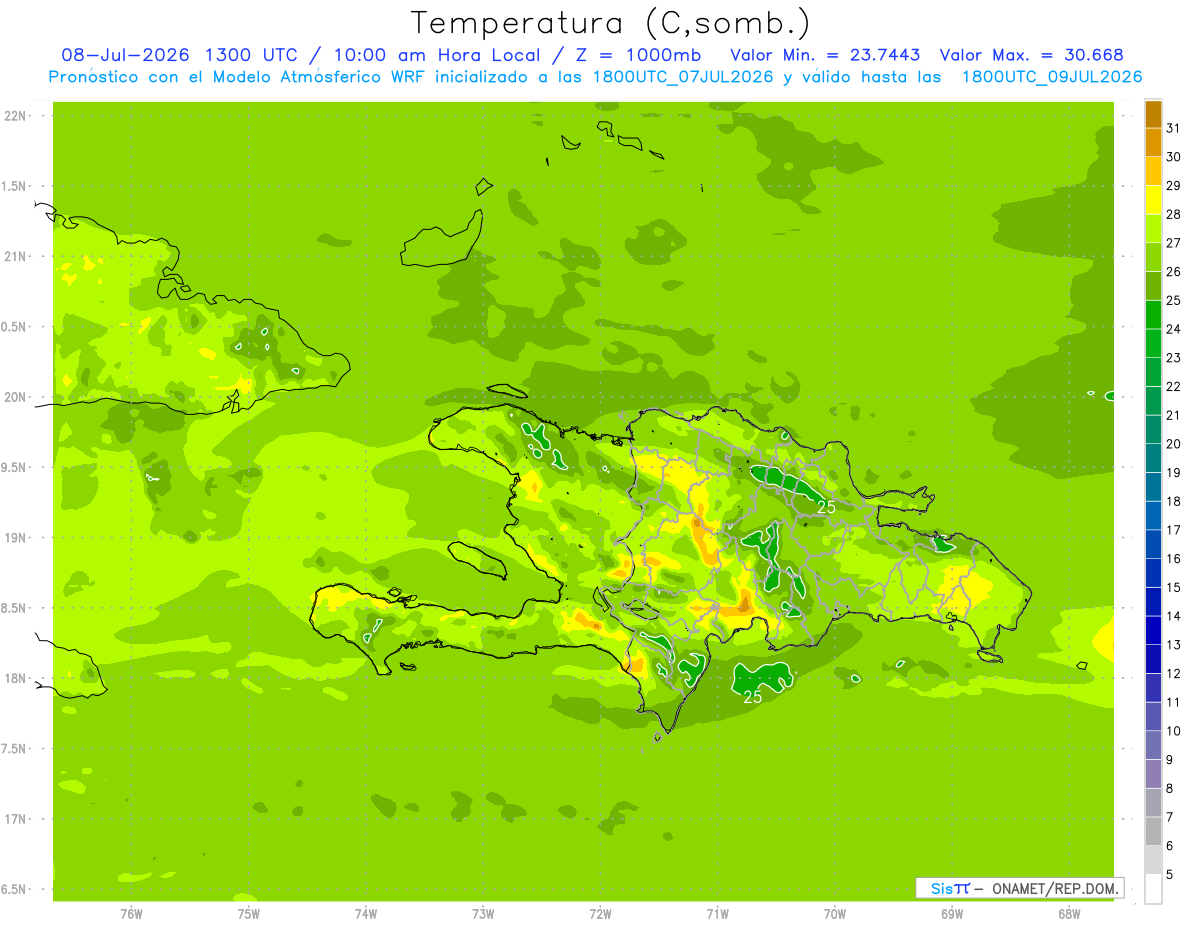
Task: Click the 'Temperatura (C,somb.)' title
Action: [611, 23]
